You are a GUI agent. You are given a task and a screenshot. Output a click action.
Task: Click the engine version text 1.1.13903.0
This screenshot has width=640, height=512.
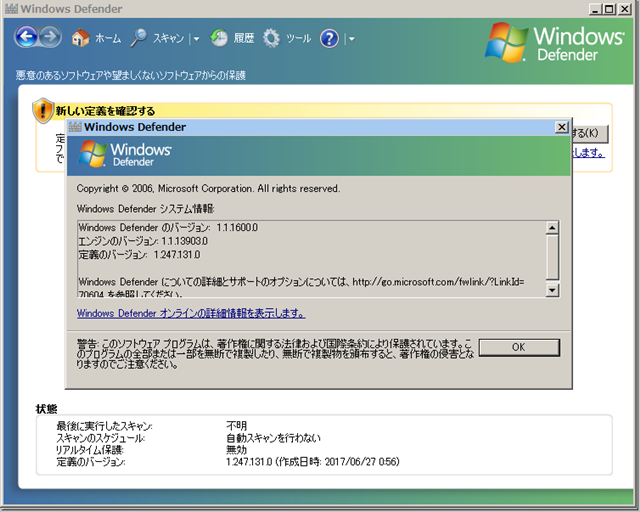coord(184,241)
